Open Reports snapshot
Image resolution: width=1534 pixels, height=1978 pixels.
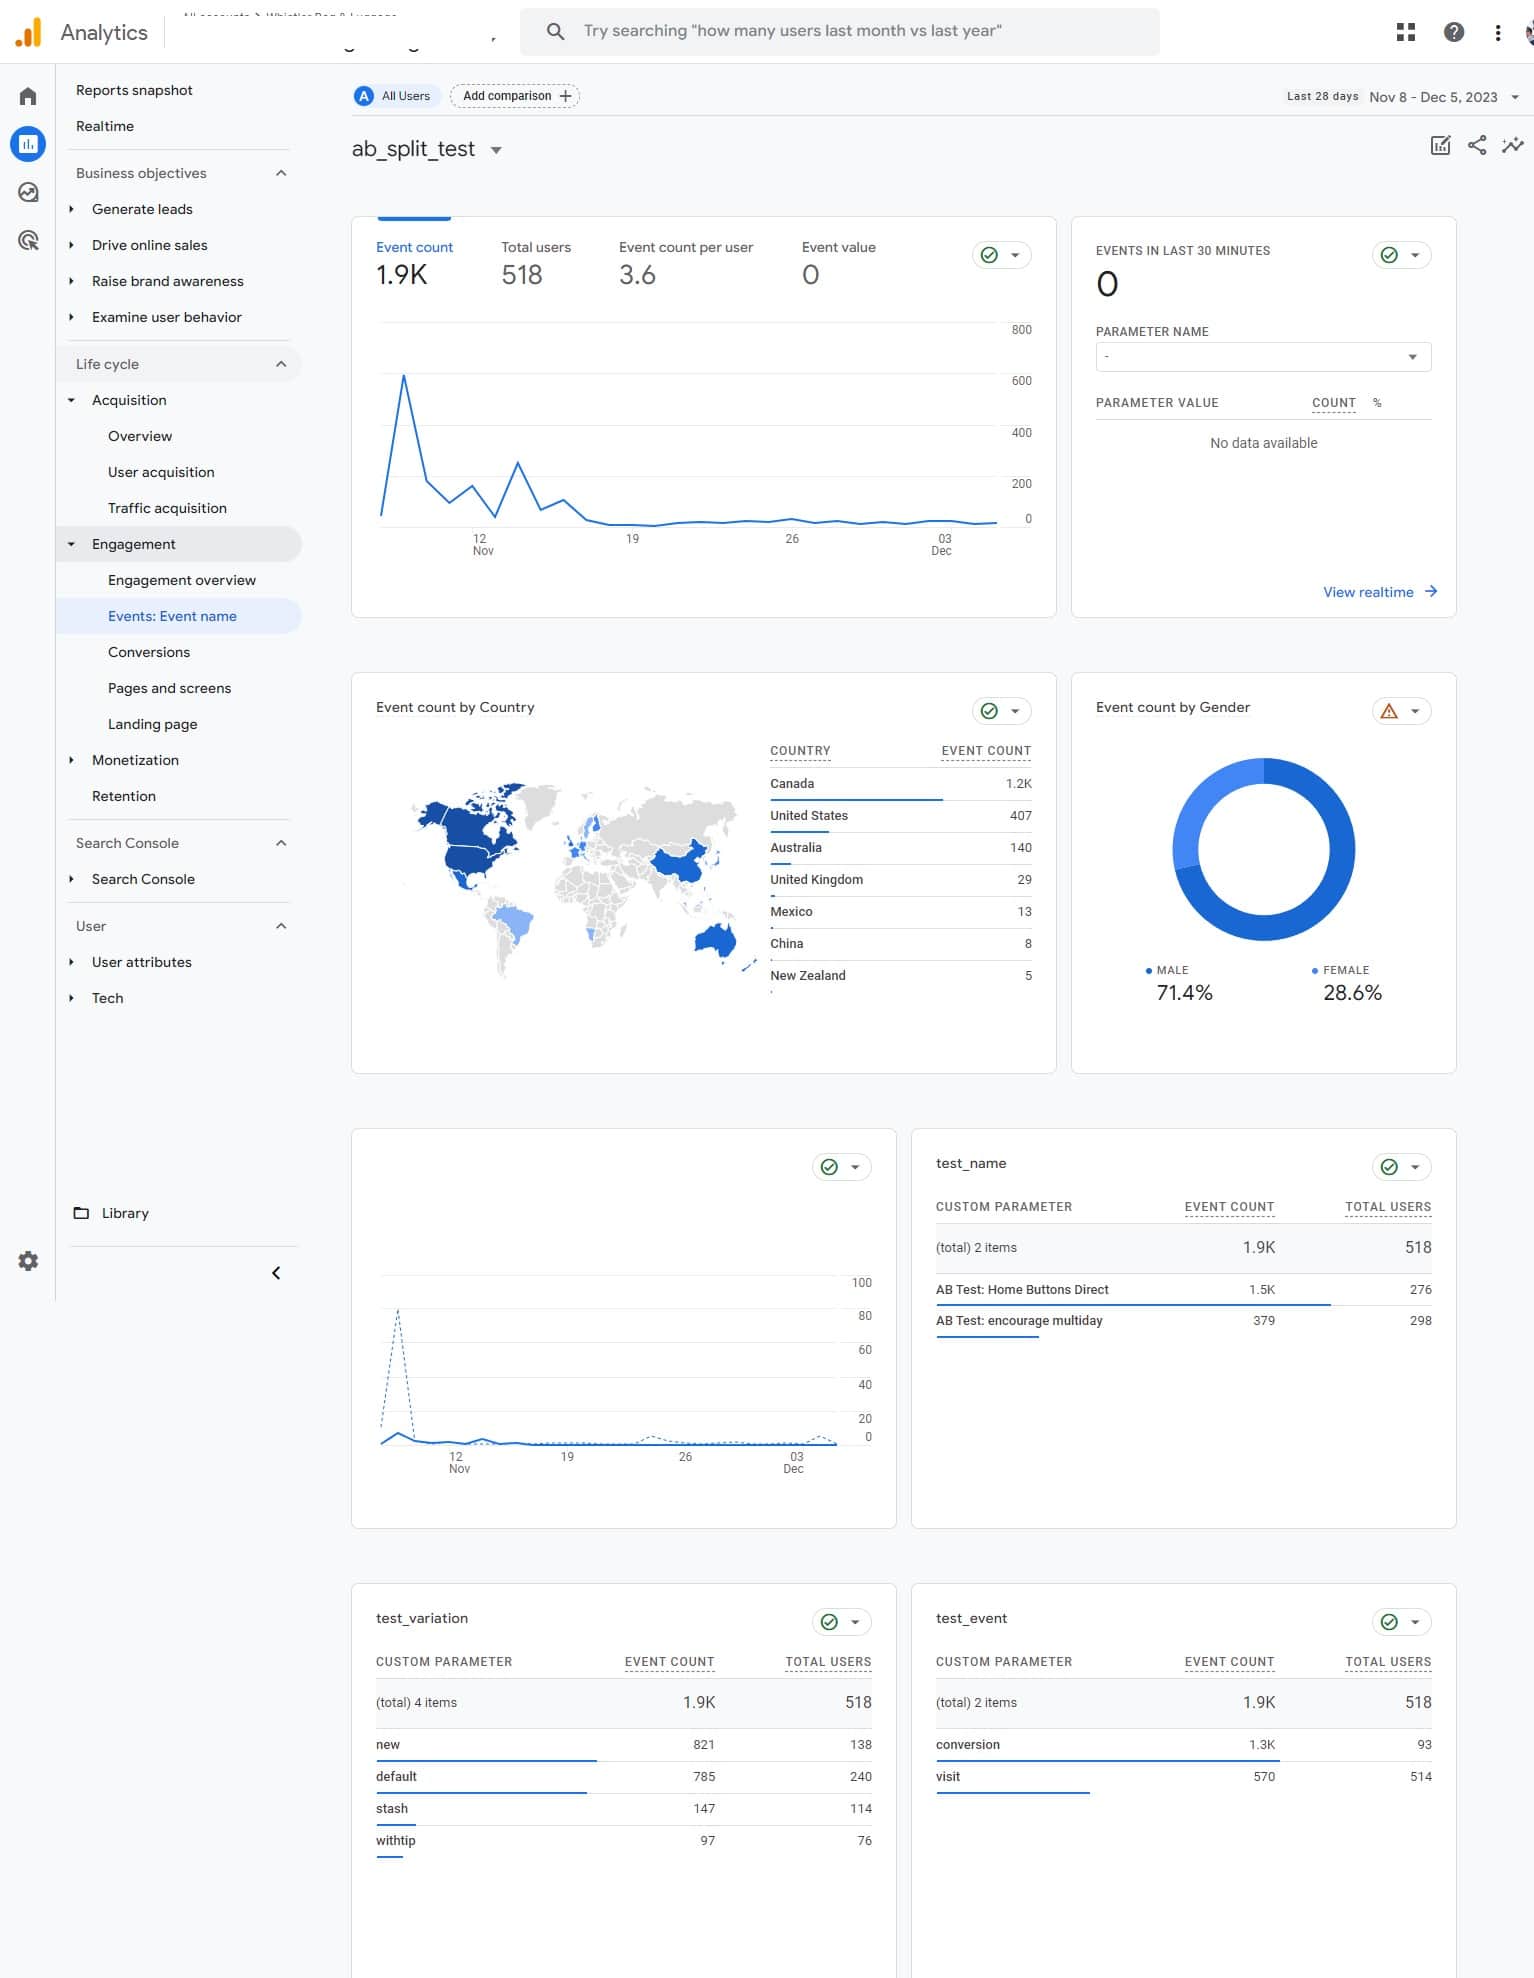coord(134,90)
